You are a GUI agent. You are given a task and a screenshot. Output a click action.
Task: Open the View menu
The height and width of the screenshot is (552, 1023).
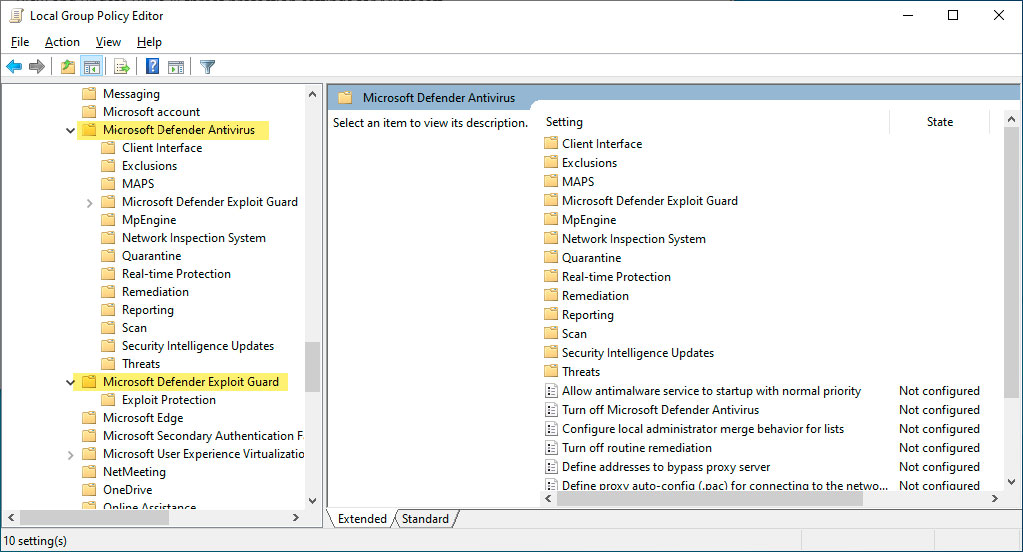tap(108, 42)
